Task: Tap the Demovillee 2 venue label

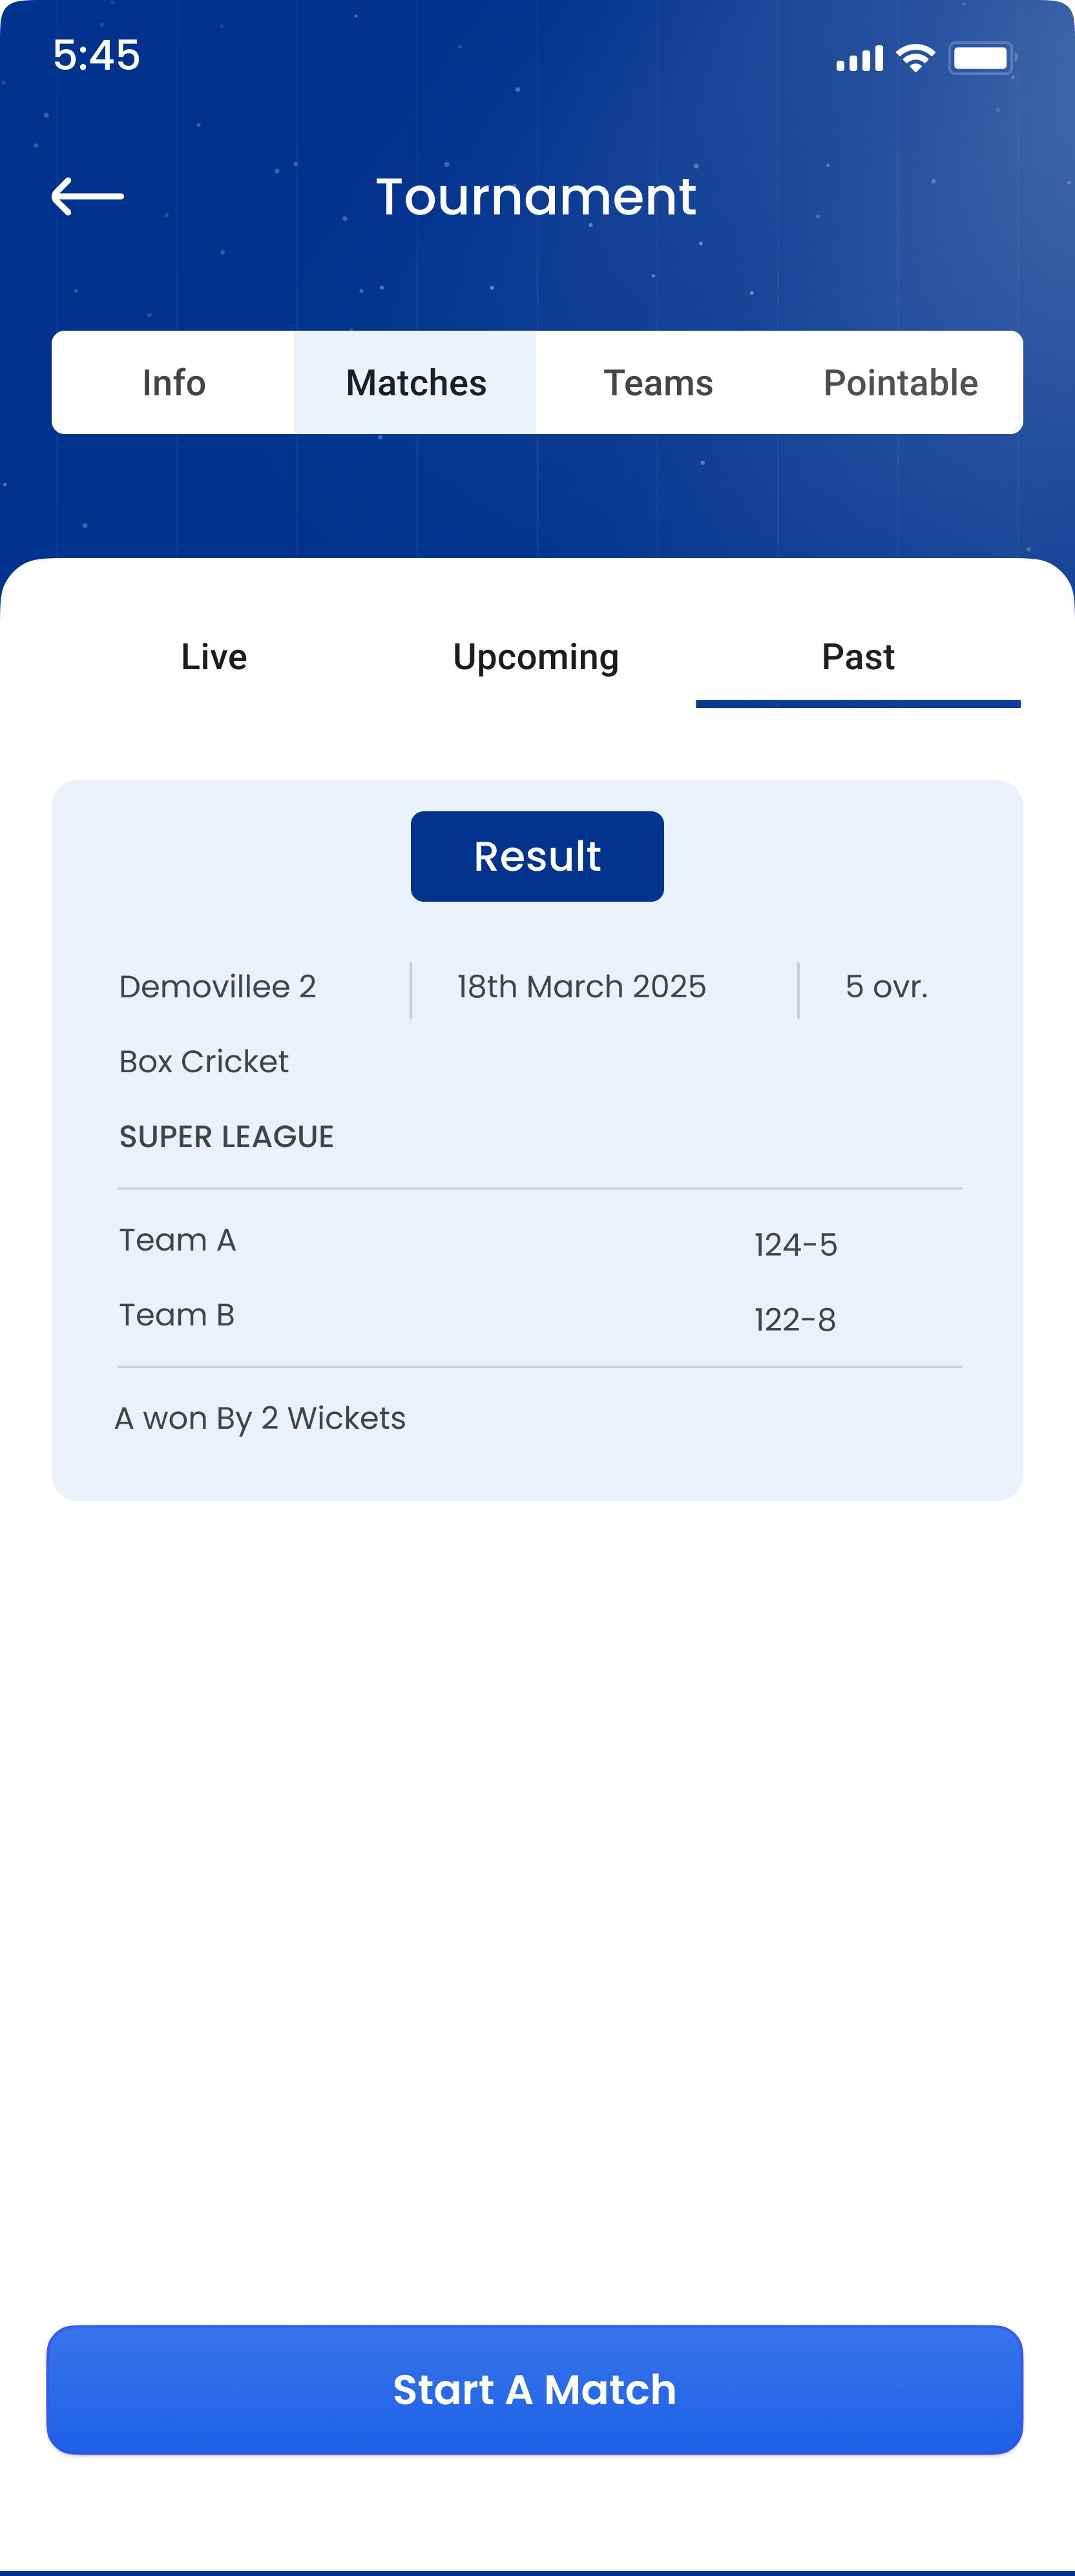Action: click(x=218, y=987)
